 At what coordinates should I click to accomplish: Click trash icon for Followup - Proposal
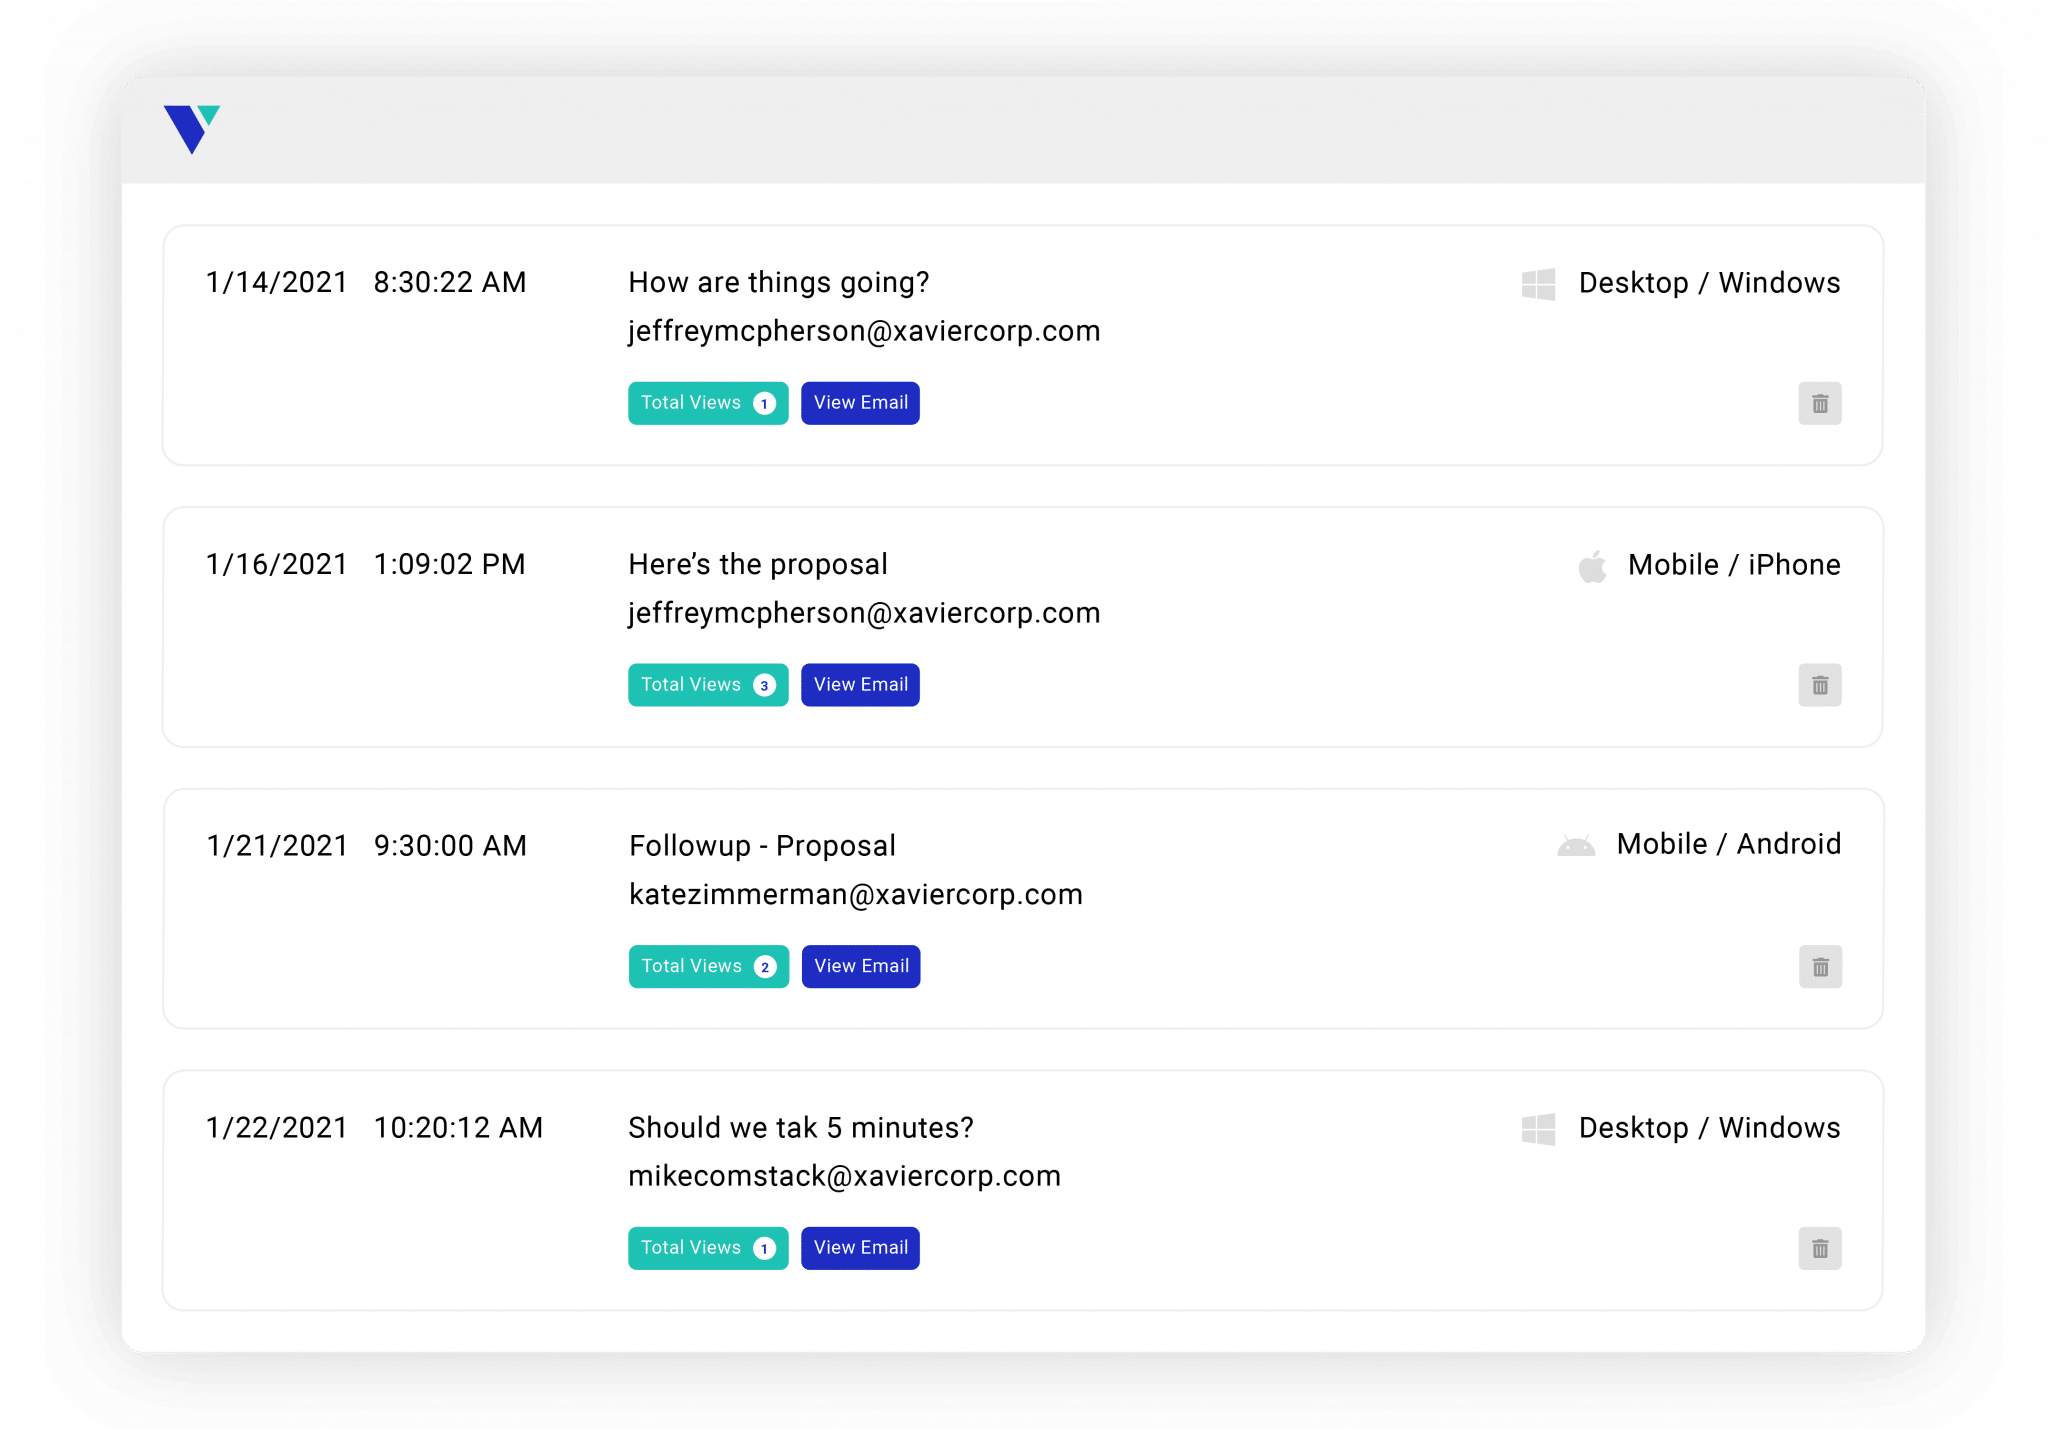tap(1820, 967)
